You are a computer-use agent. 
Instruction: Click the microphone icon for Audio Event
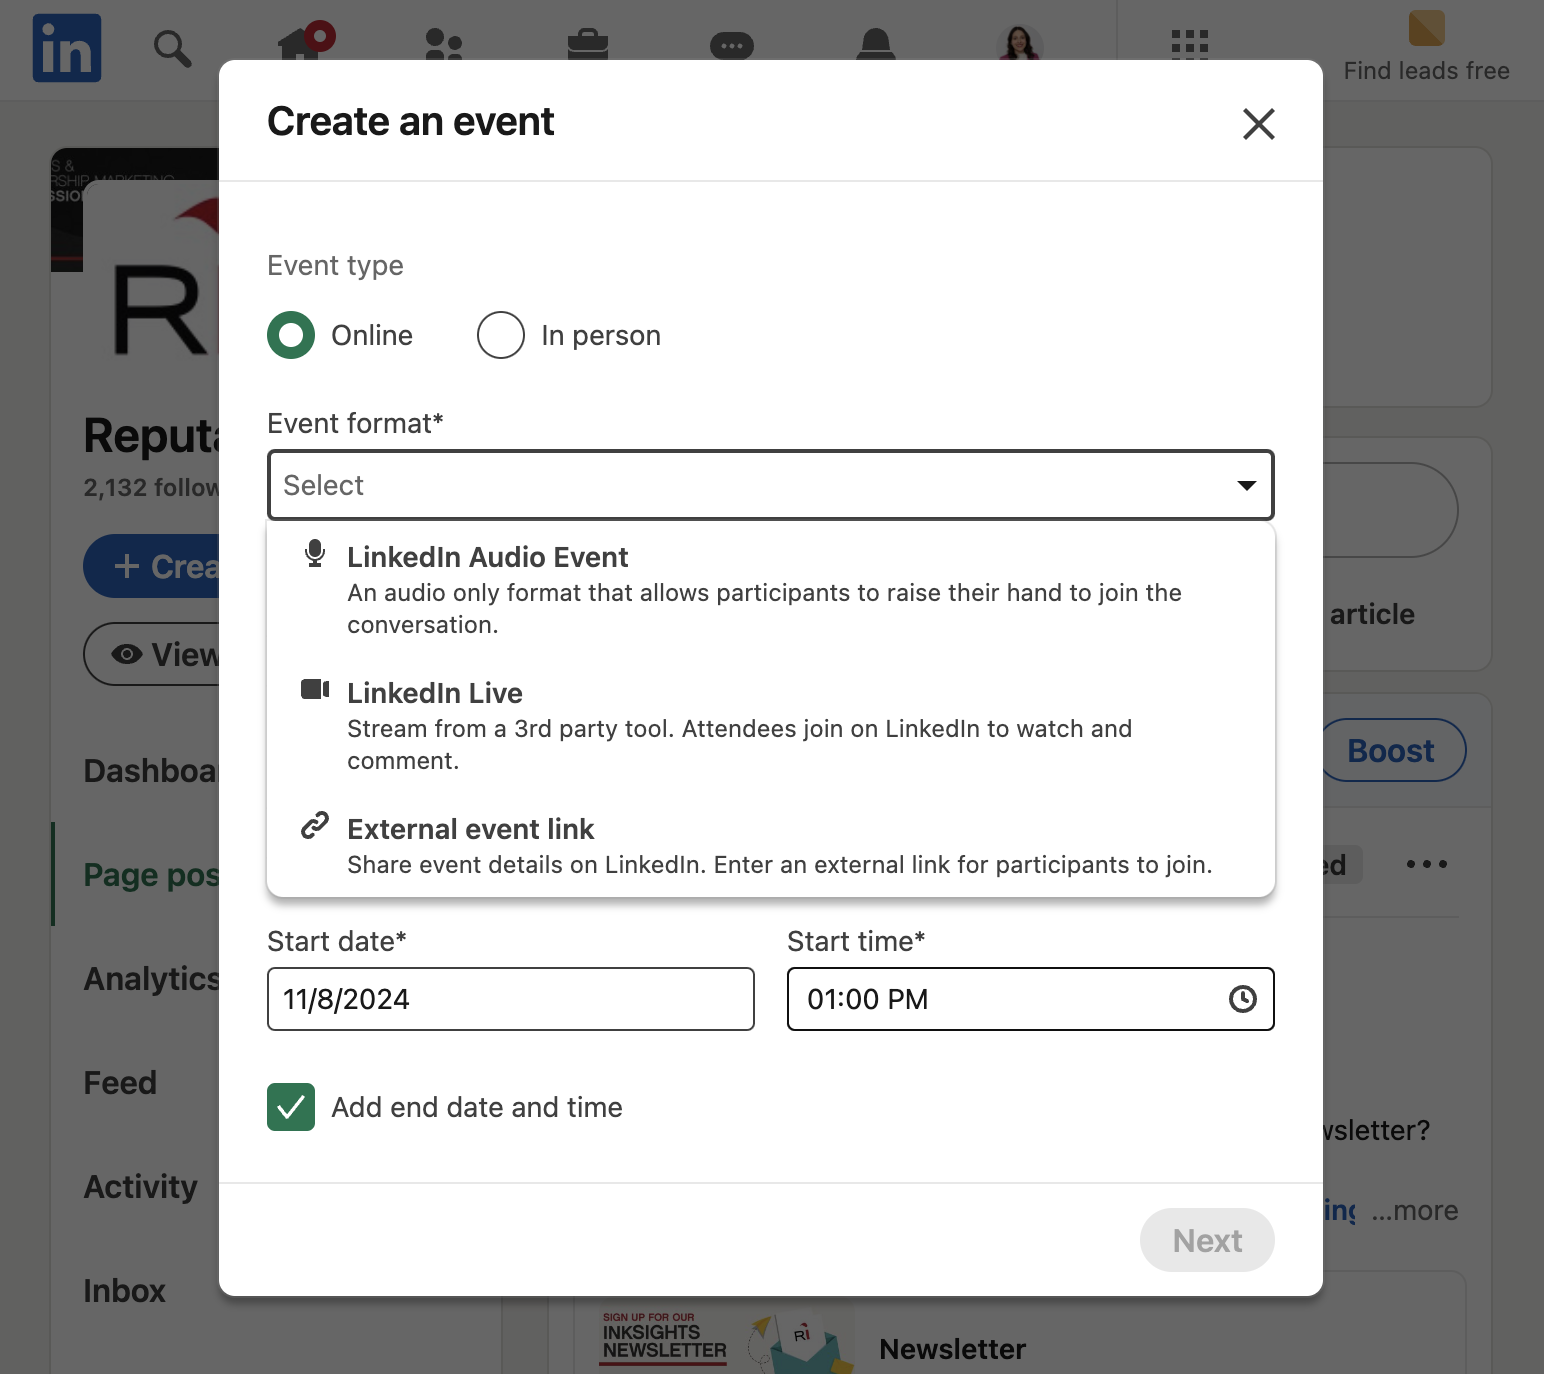point(315,554)
